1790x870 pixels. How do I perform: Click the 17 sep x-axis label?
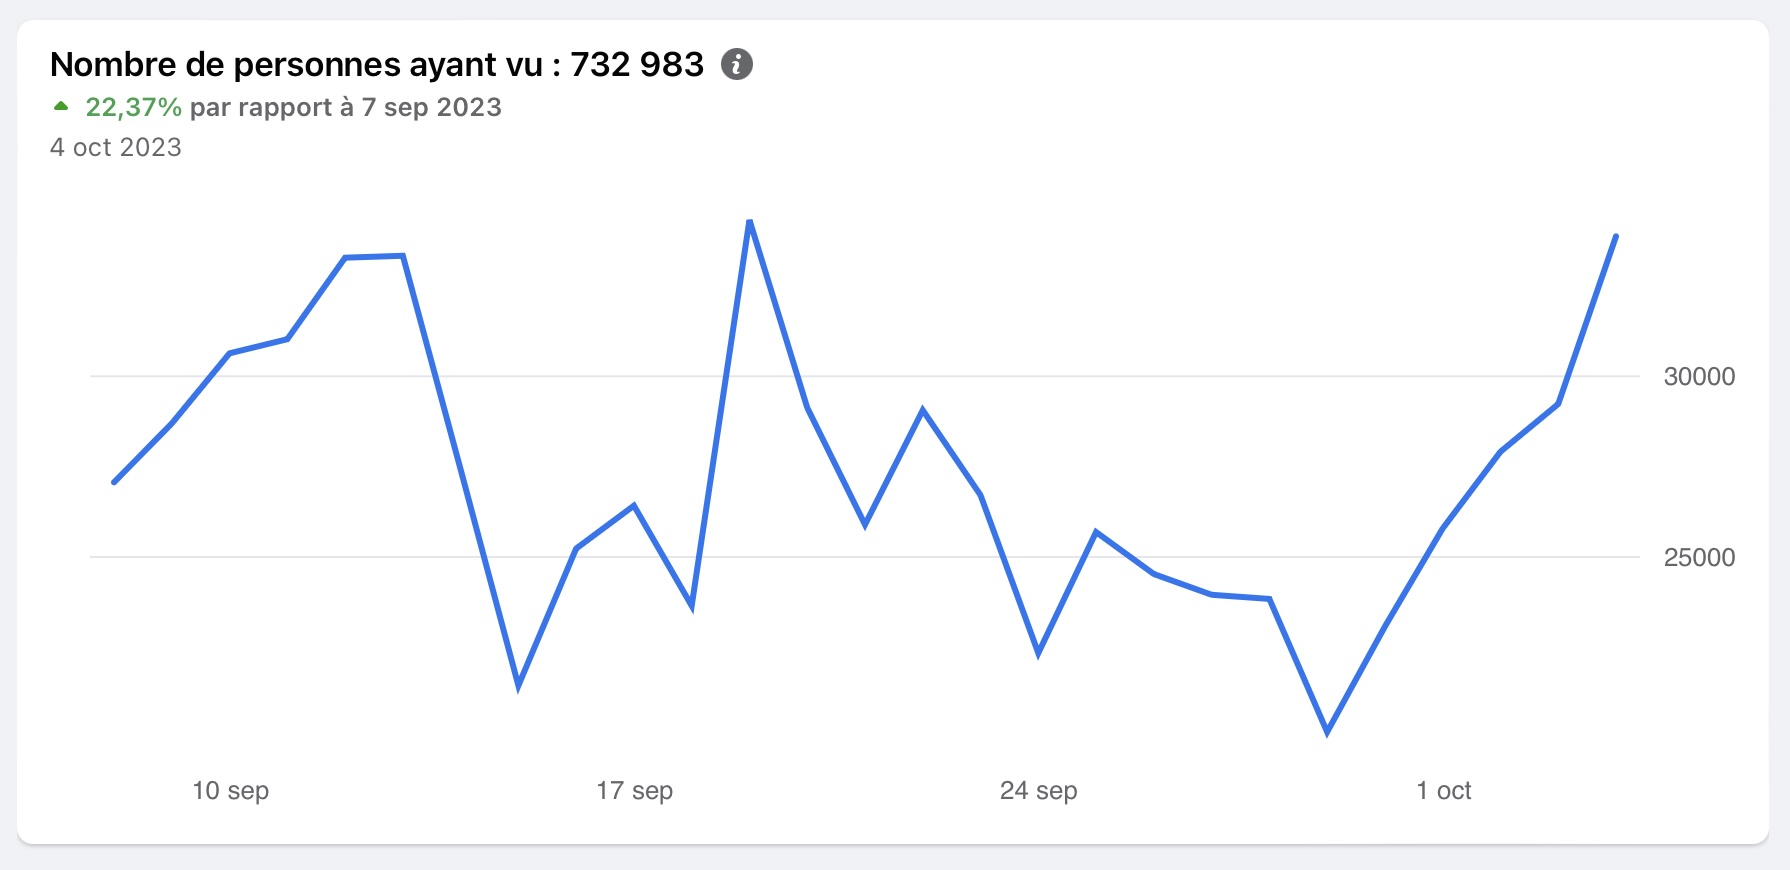(634, 790)
